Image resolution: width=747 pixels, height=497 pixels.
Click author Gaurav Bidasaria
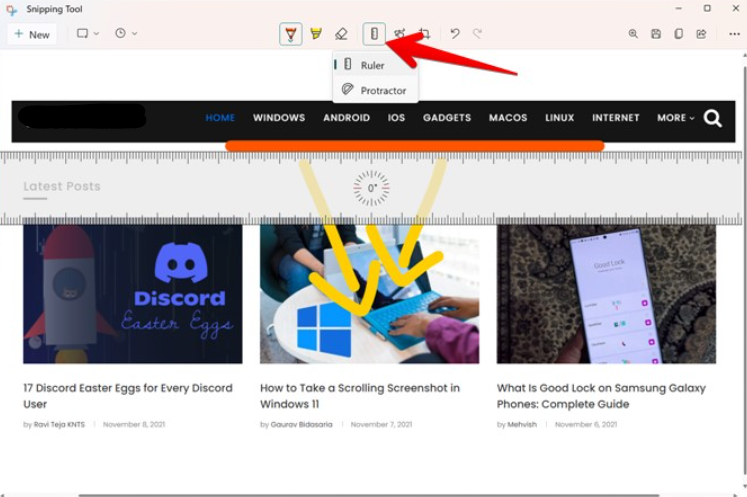(x=302, y=424)
